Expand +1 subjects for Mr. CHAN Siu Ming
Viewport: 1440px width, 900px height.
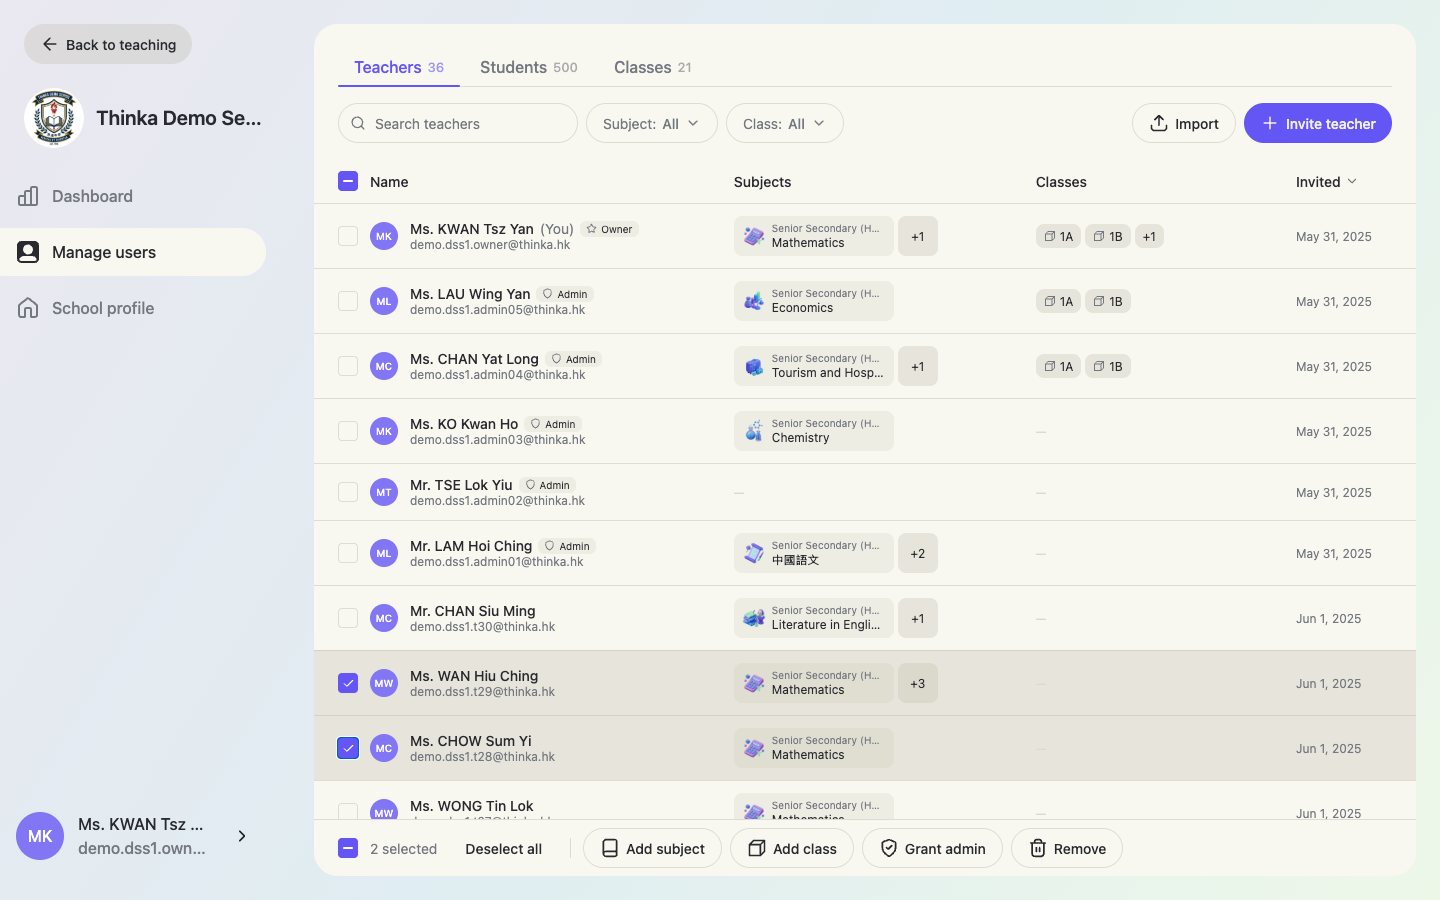point(918,618)
